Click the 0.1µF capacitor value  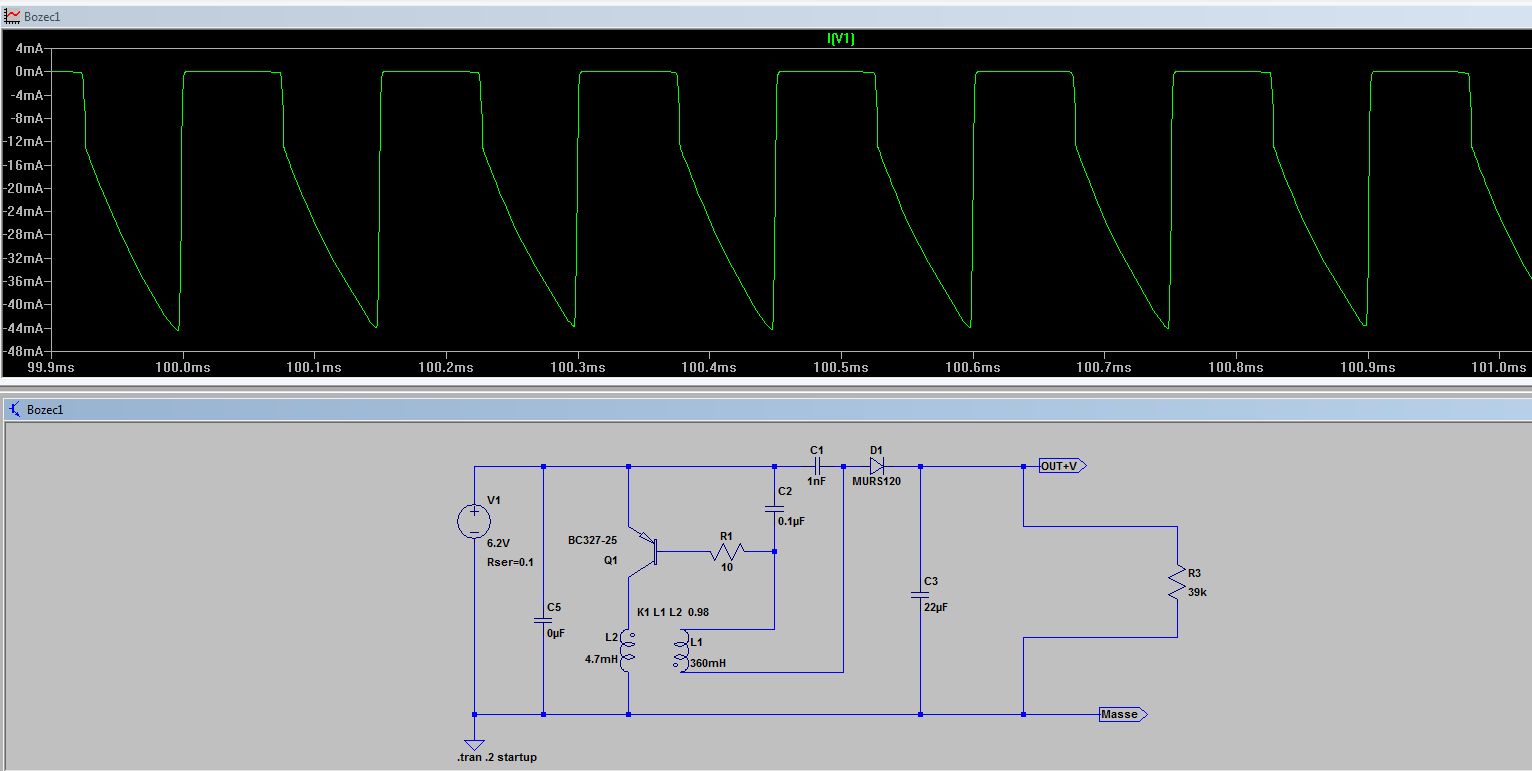point(791,521)
